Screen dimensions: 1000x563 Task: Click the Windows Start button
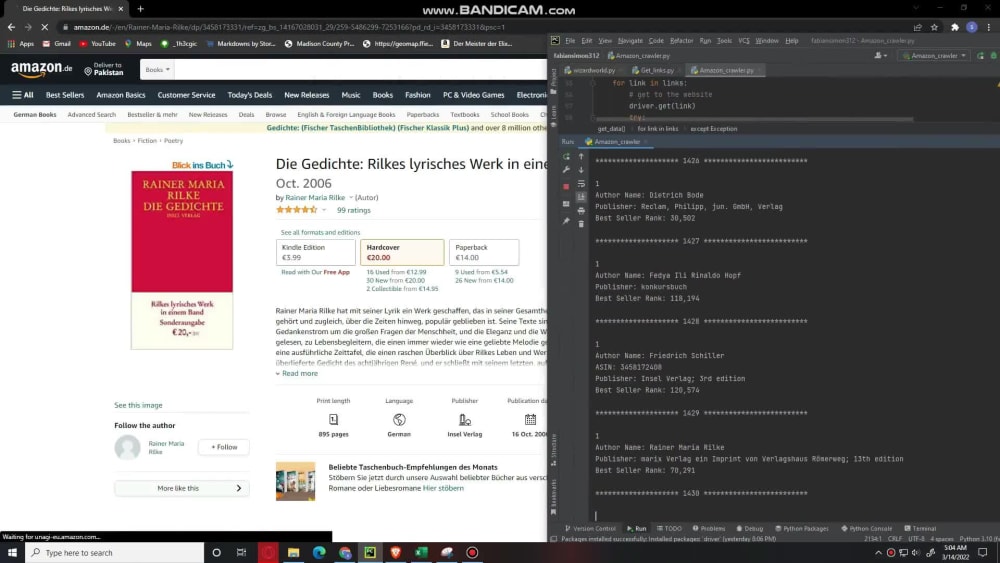pos(12,552)
